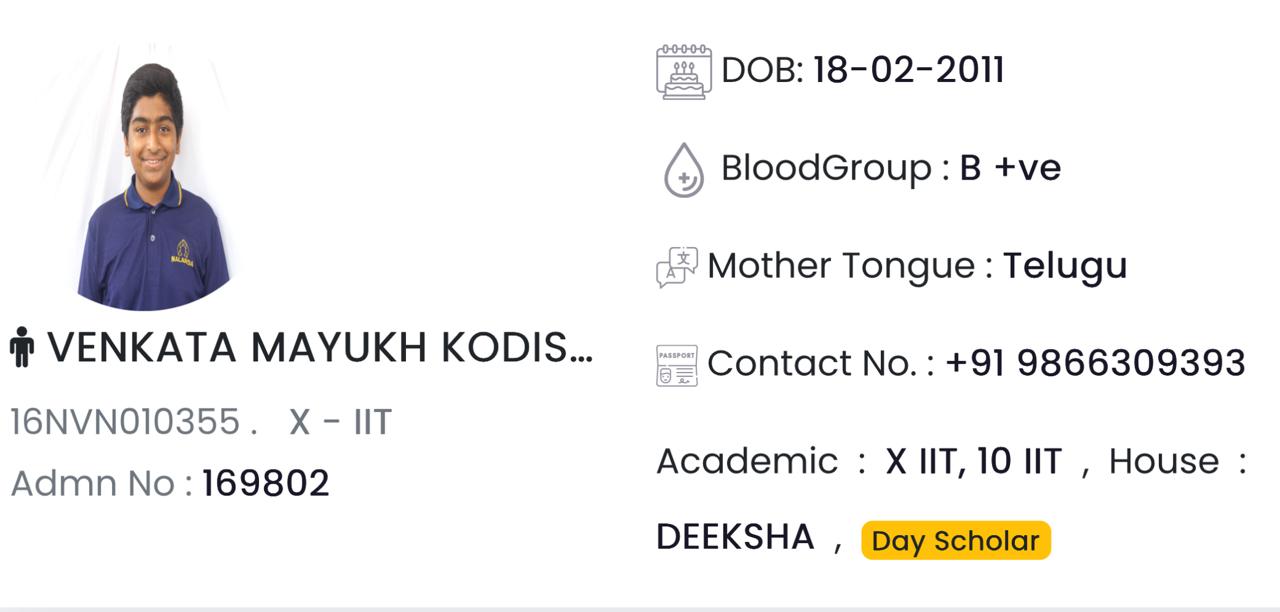The height and width of the screenshot is (612, 1280).
Task: Click the person icon before the student name
Action: click(x=21, y=347)
